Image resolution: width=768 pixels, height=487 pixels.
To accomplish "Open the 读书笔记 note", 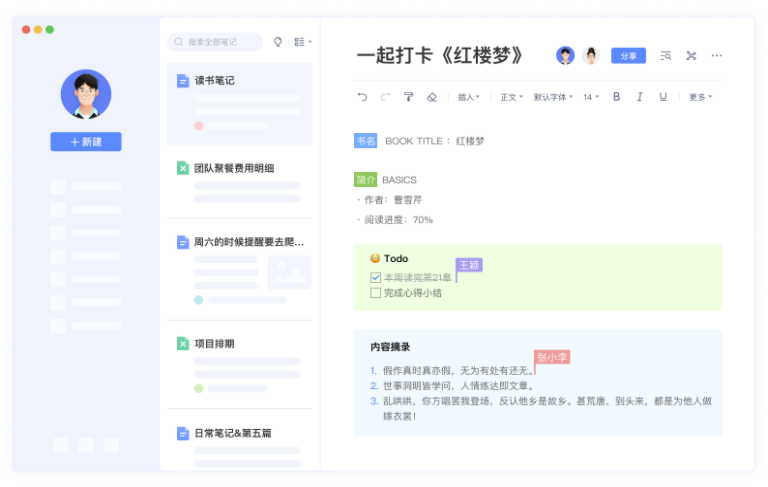I will (x=240, y=103).
